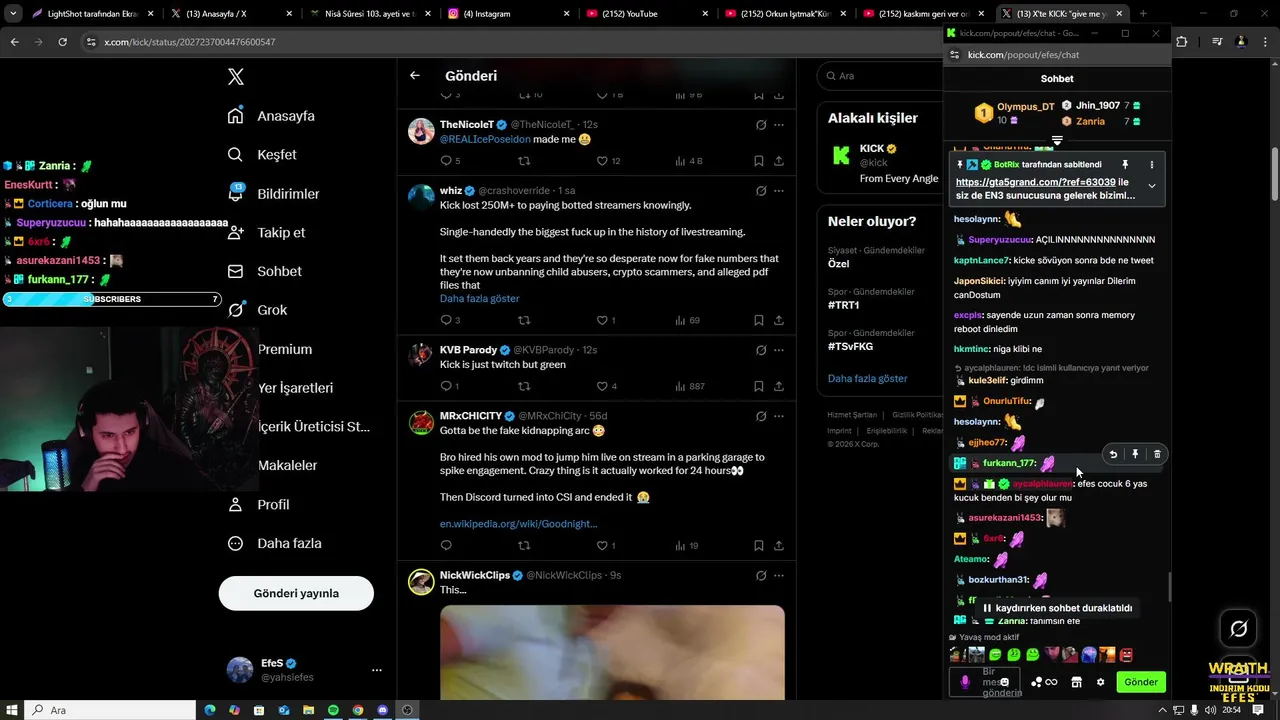Pin the furkann_177 chat message

coord(1135,454)
